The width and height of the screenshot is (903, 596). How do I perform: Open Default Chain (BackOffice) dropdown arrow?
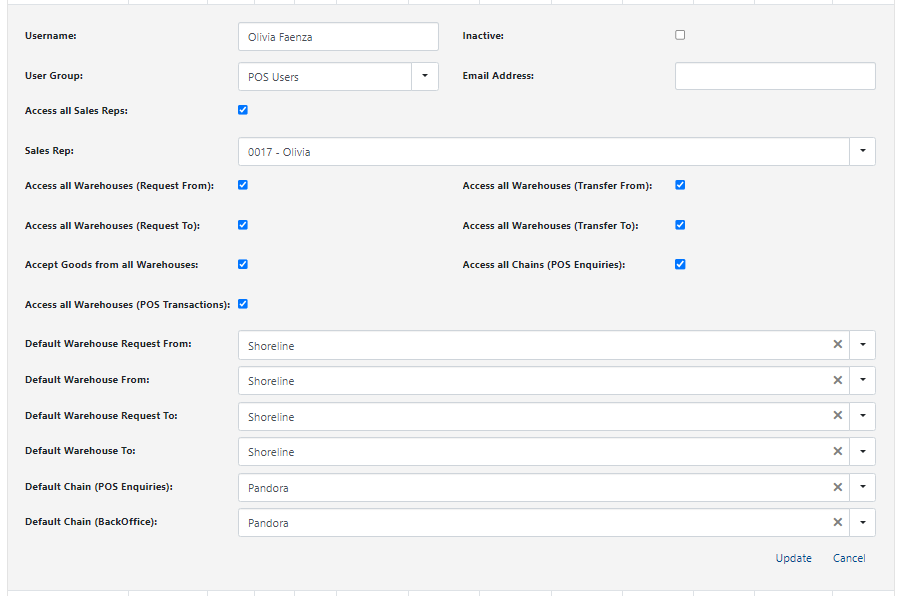(x=862, y=523)
